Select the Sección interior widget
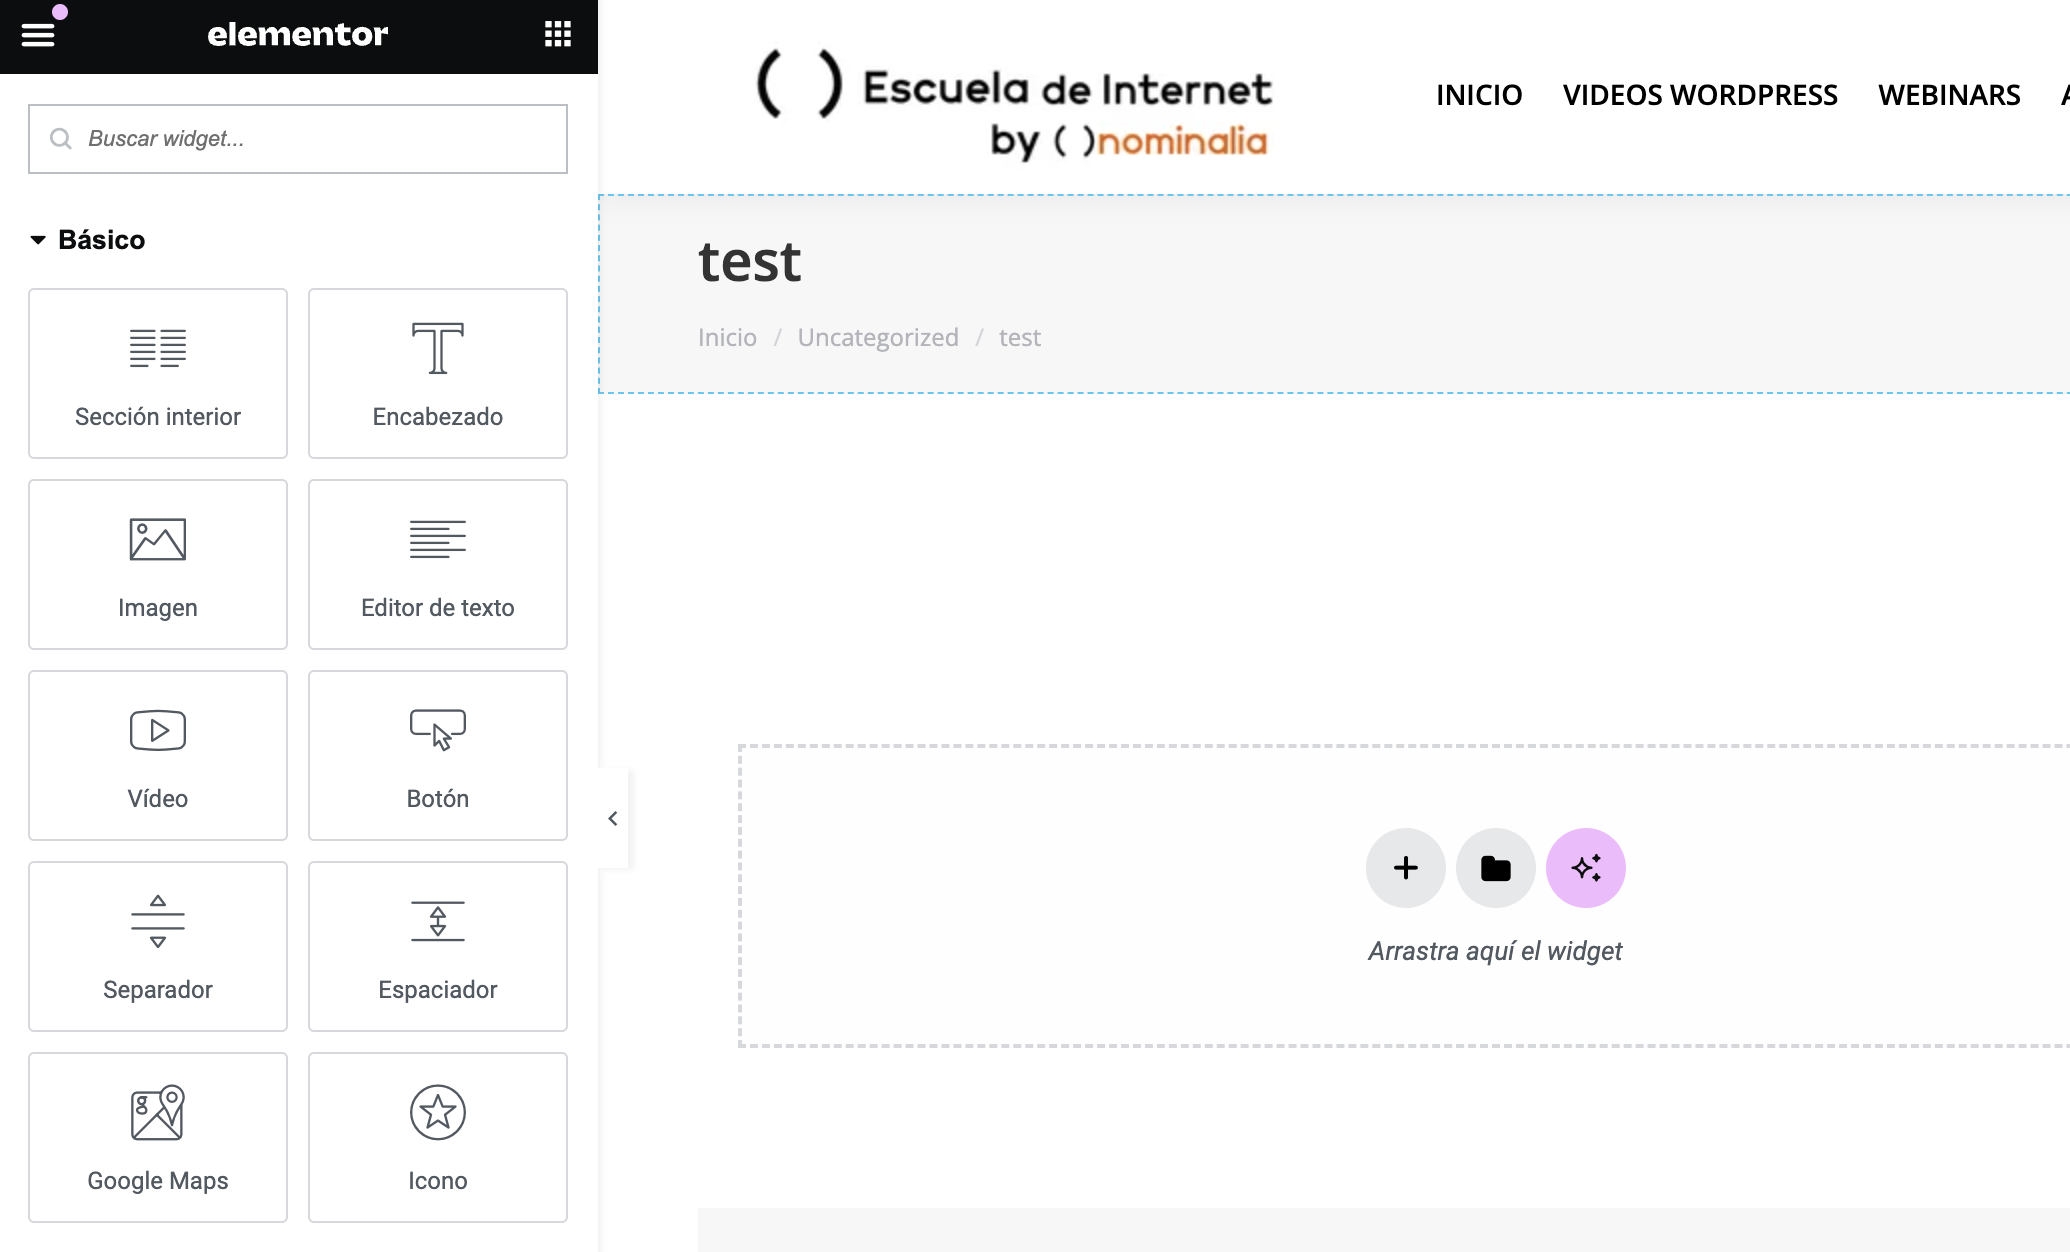This screenshot has width=2070, height=1252. pyautogui.click(x=158, y=374)
